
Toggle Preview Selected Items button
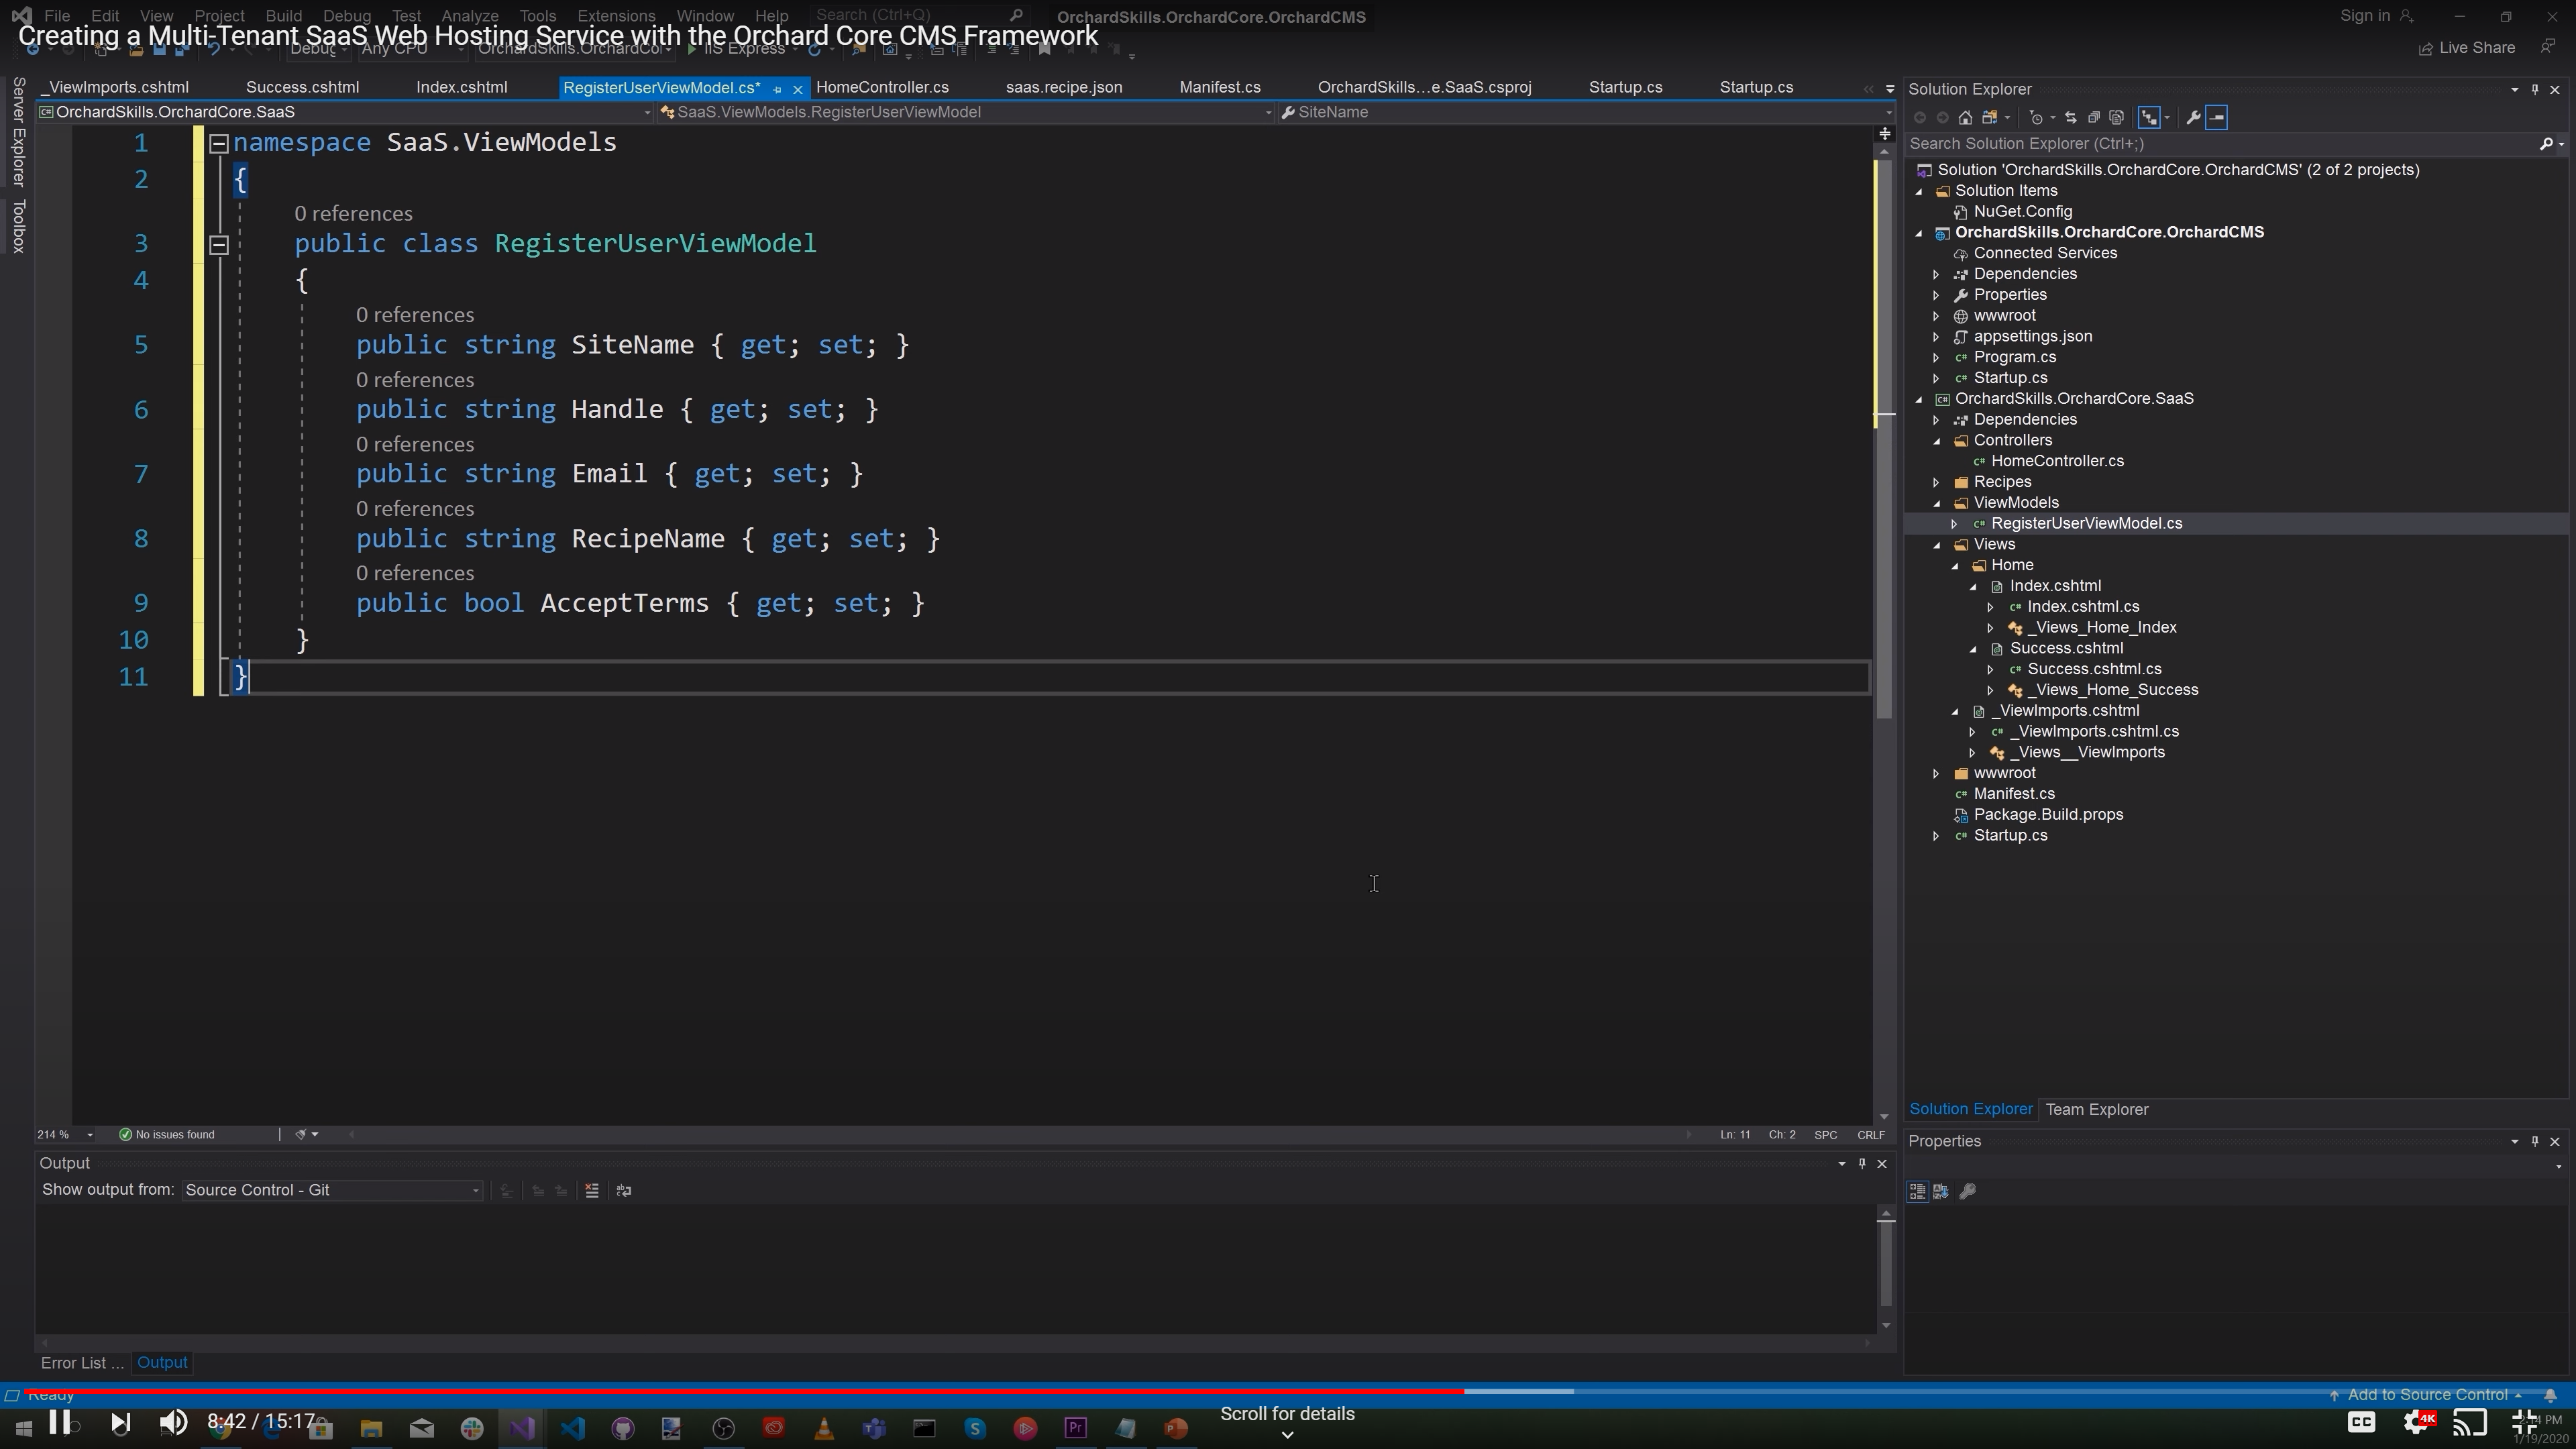(2217, 118)
